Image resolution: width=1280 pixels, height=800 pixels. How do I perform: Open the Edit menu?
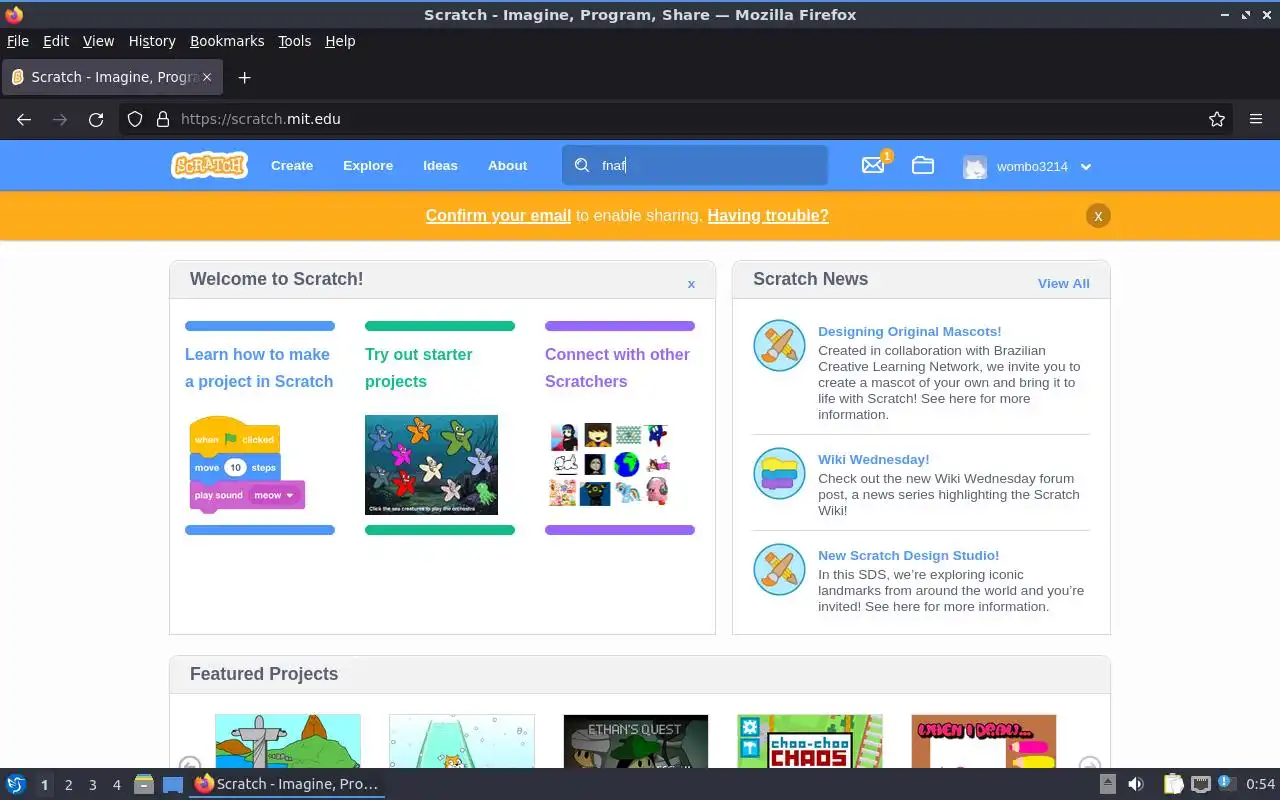[x=56, y=41]
